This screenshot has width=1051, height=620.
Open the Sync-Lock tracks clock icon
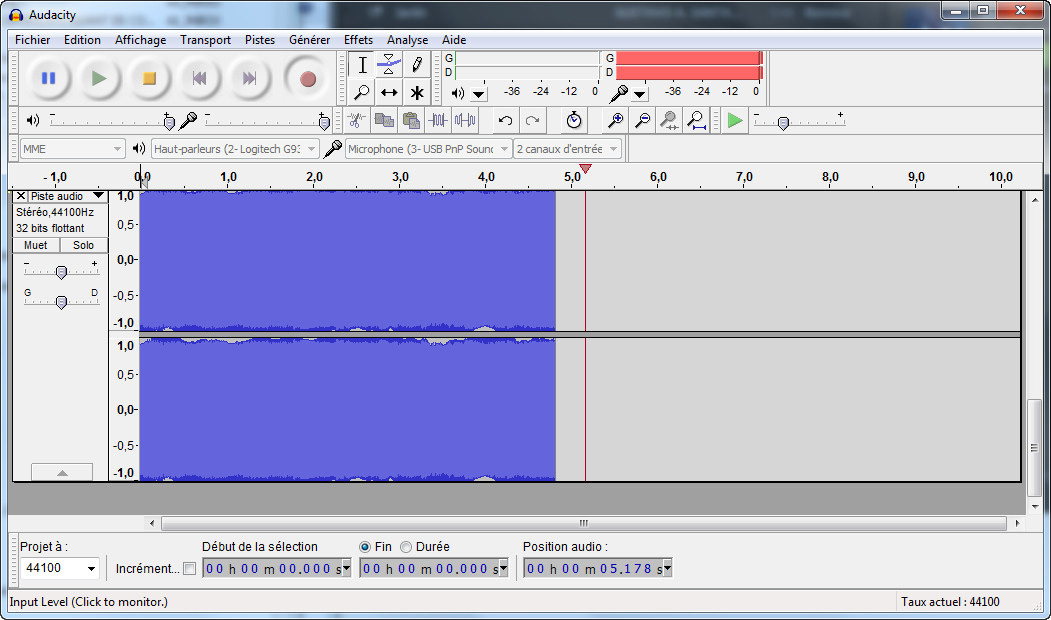pyautogui.click(x=574, y=121)
